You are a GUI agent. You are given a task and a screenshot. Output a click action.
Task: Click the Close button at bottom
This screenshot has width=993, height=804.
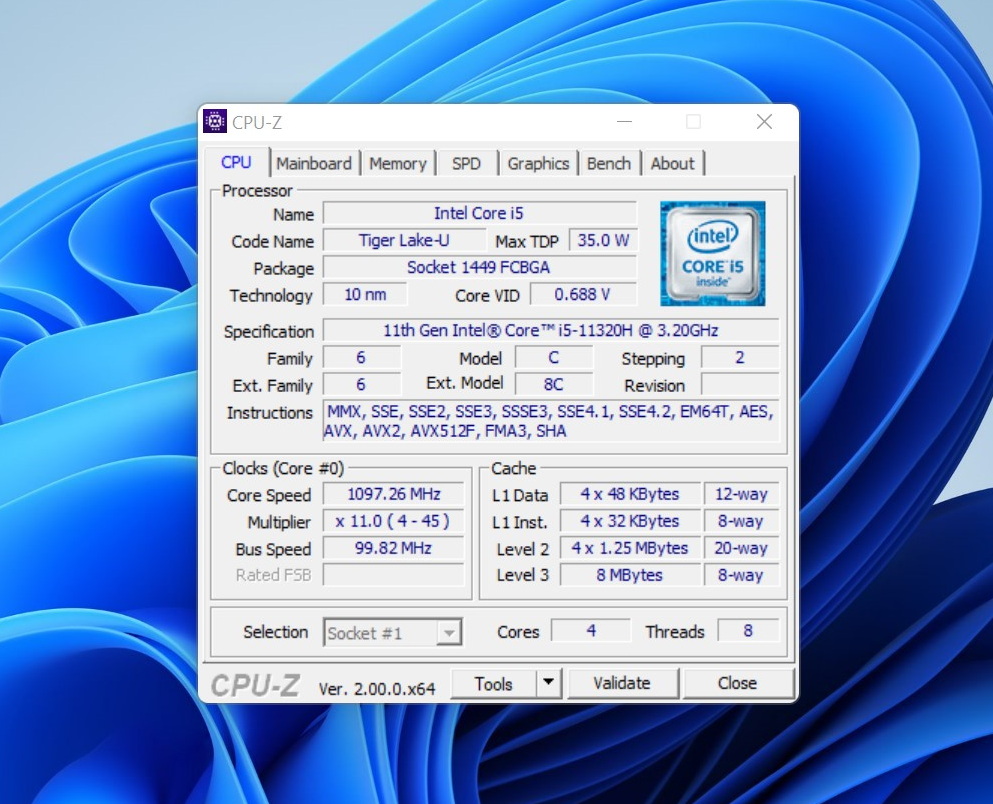click(737, 683)
